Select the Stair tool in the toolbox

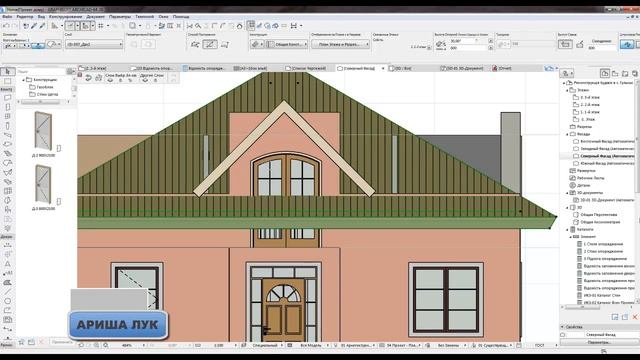[7, 153]
